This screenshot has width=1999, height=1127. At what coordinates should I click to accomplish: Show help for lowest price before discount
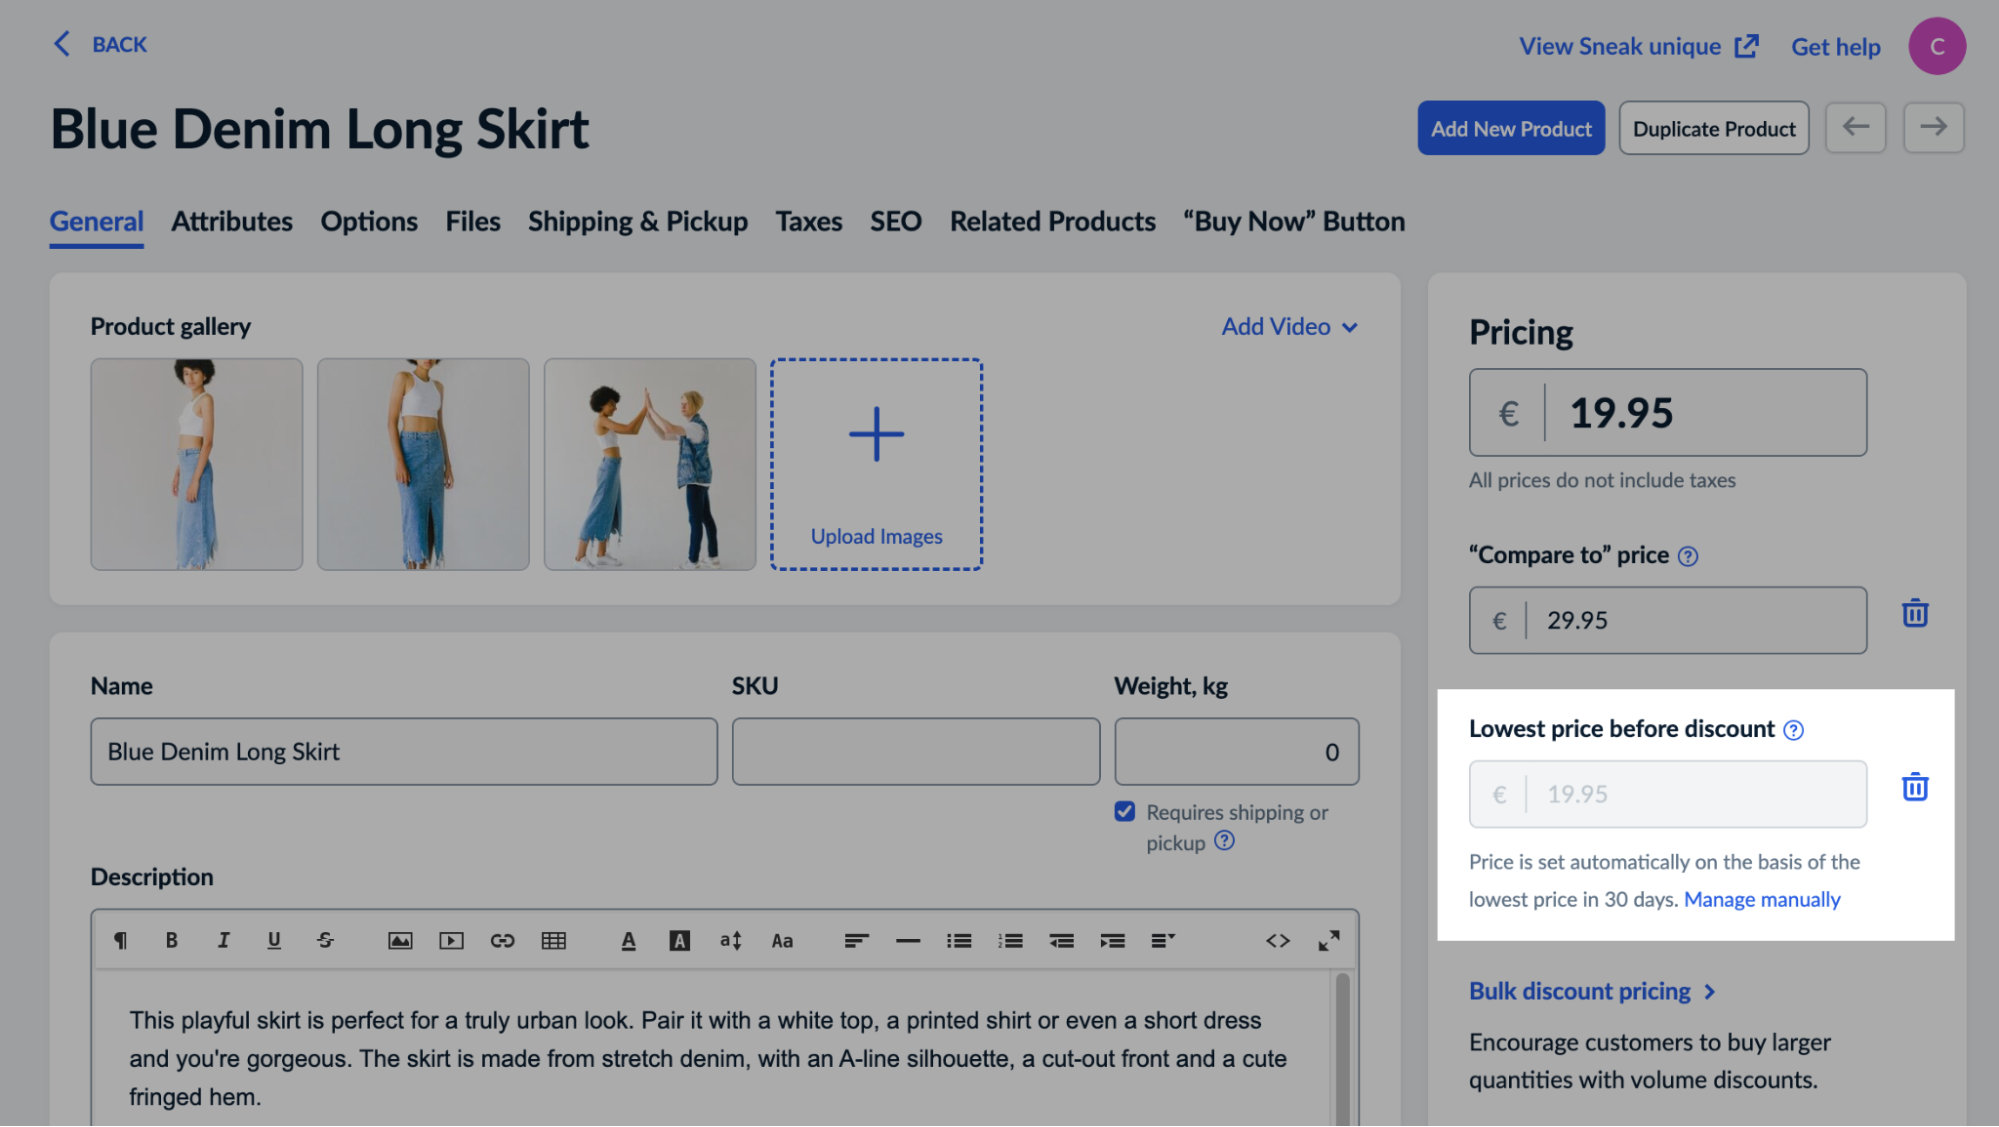[x=1793, y=730]
